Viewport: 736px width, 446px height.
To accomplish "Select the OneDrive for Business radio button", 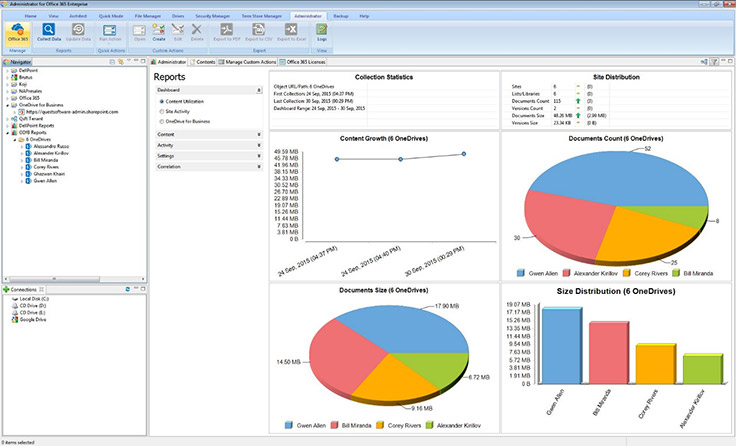I will (x=161, y=121).
